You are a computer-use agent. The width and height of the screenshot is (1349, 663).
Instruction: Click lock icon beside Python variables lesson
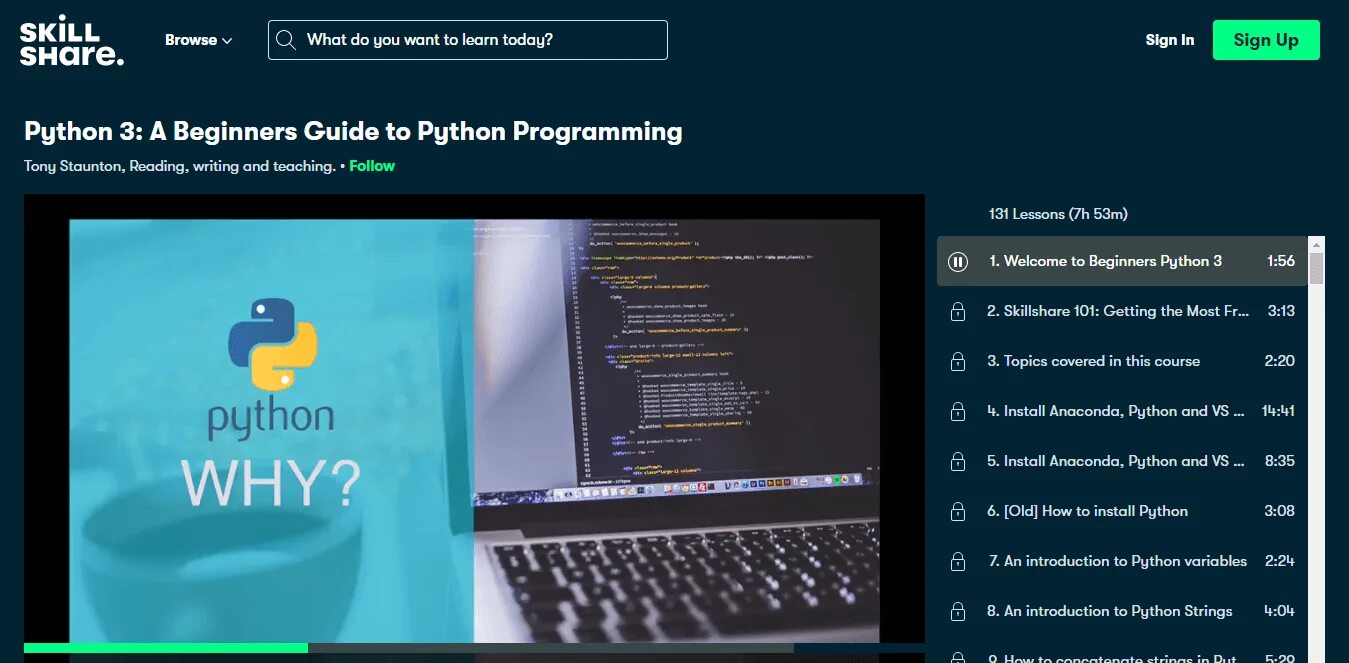(957, 562)
